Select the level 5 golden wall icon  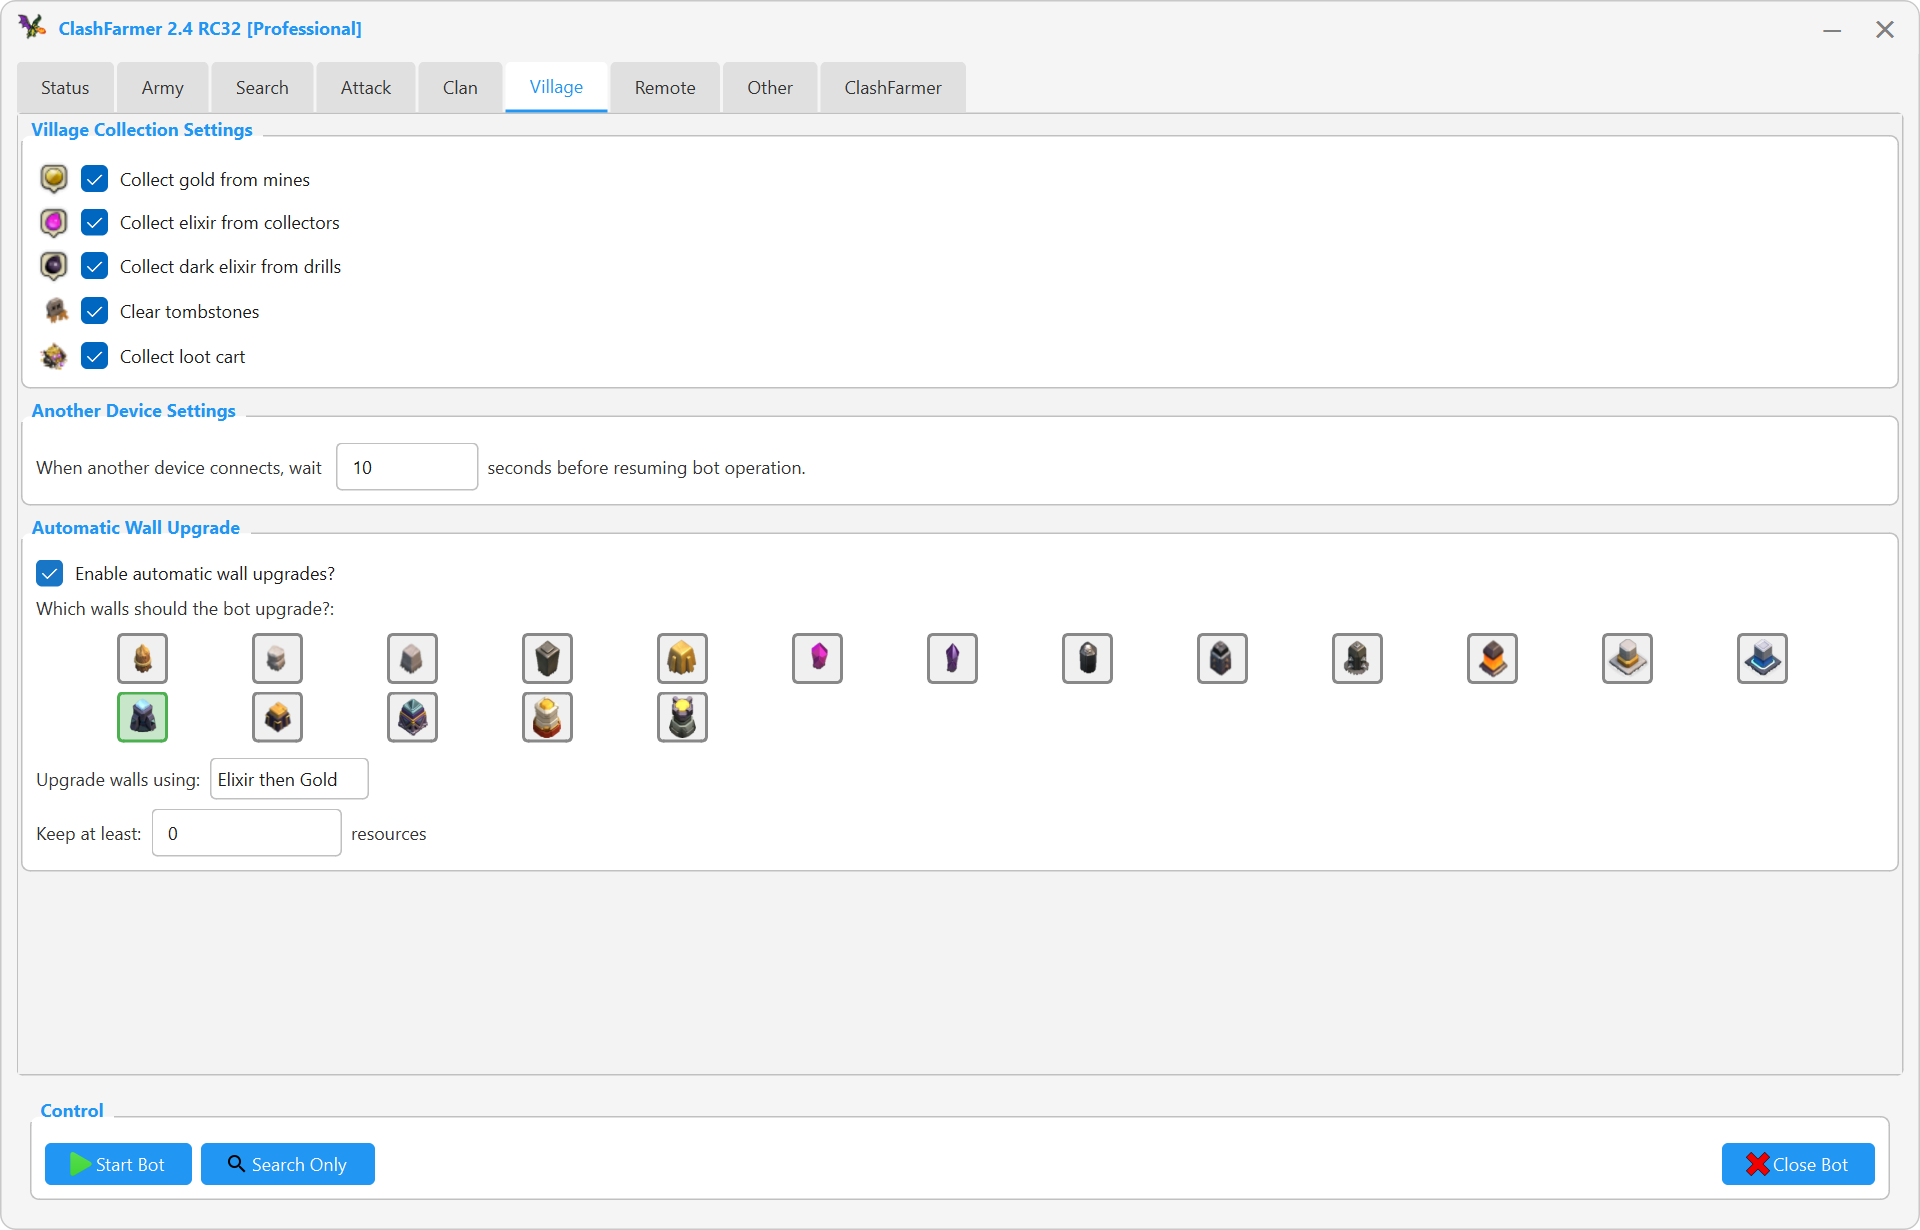pyautogui.click(x=682, y=659)
